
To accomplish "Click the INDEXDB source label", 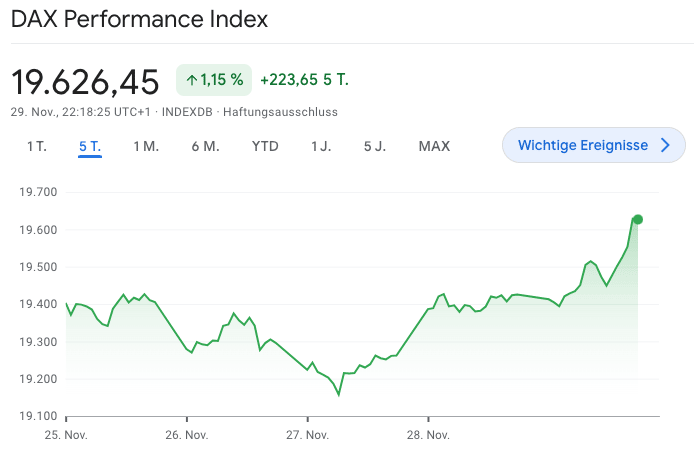I will click(x=188, y=112).
